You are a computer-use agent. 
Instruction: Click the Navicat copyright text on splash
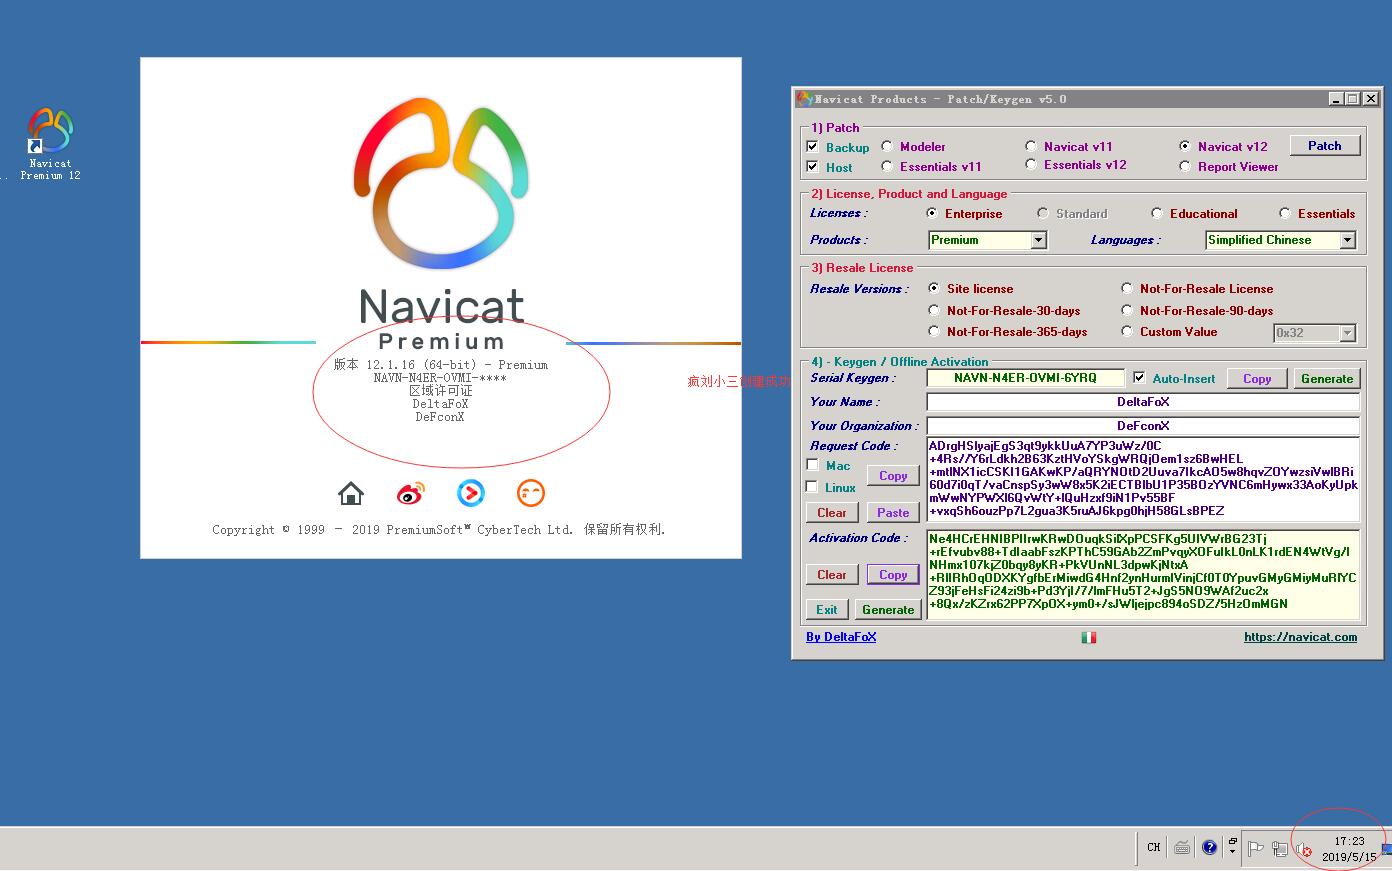tap(439, 530)
